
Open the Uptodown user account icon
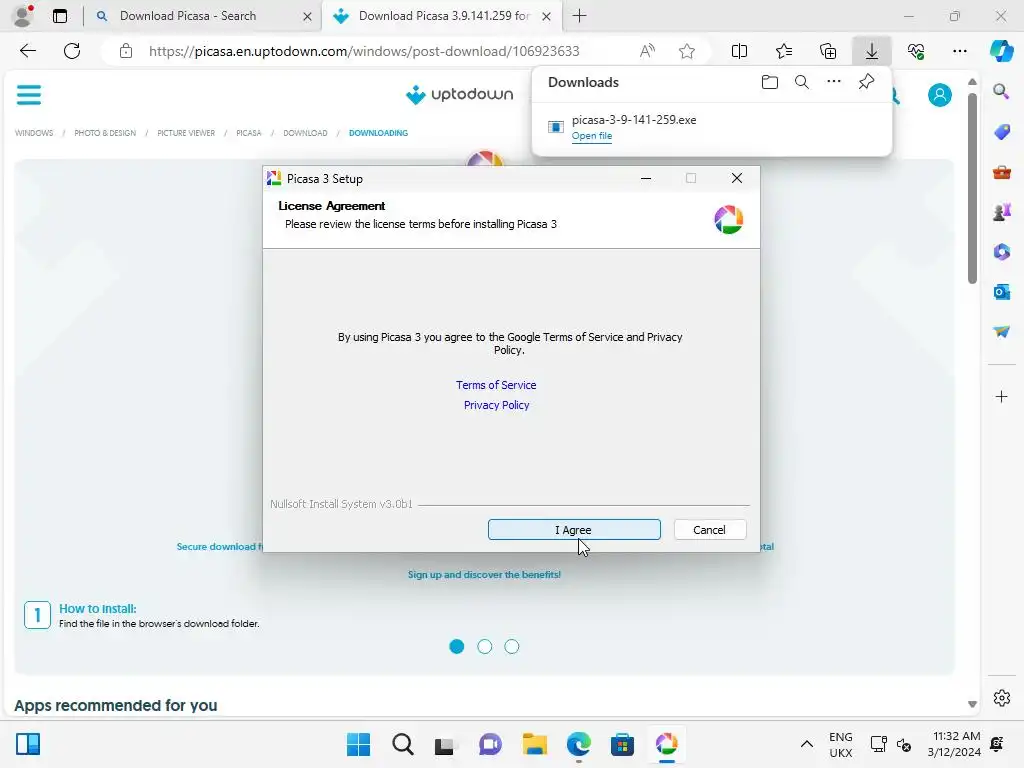(939, 95)
